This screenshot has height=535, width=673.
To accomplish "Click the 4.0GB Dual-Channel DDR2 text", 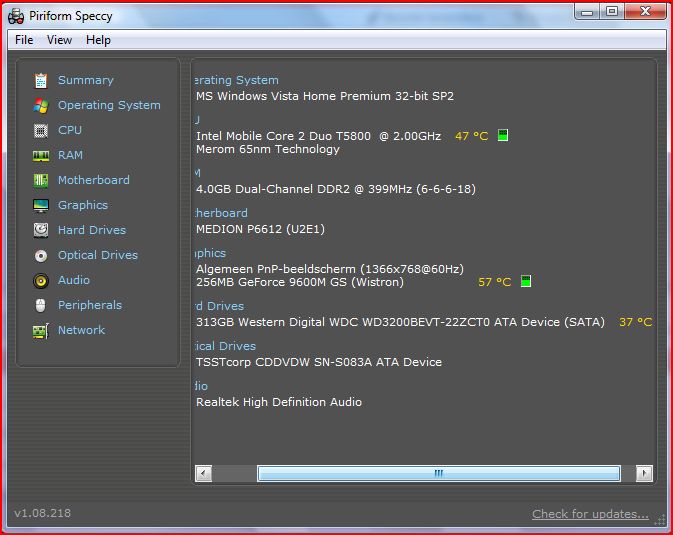I will point(336,189).
